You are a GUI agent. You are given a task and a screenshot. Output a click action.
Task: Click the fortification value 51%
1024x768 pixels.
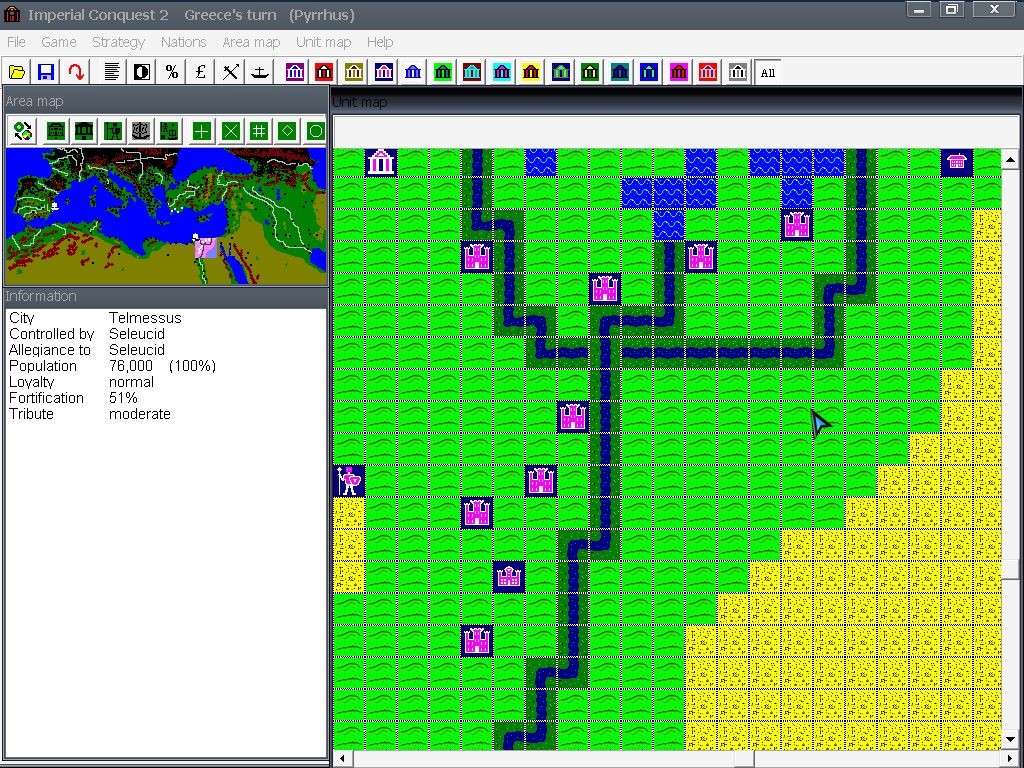coord(123,398)
